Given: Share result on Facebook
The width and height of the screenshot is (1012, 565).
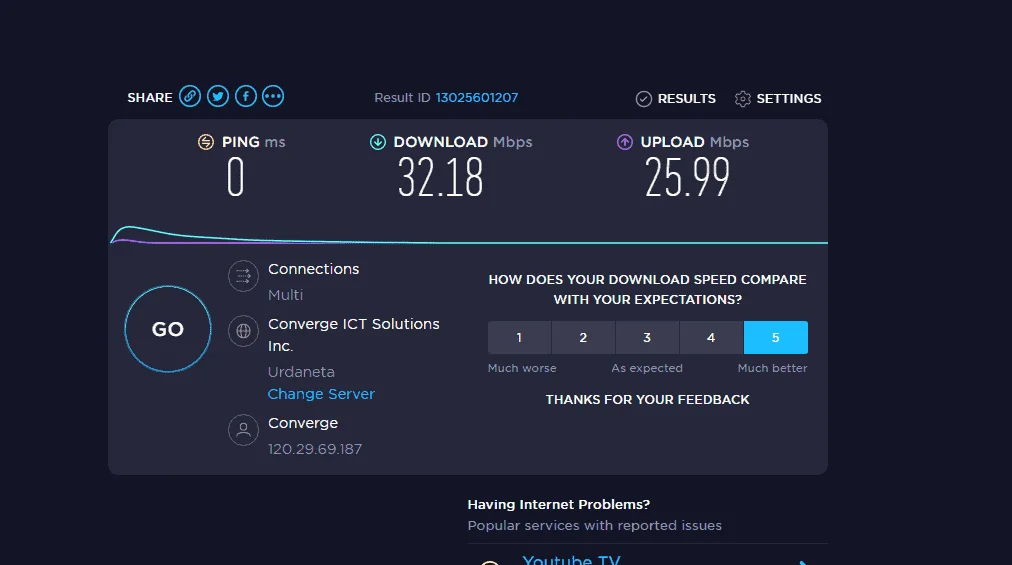Looking at the screenshot, I should (246, 97).
